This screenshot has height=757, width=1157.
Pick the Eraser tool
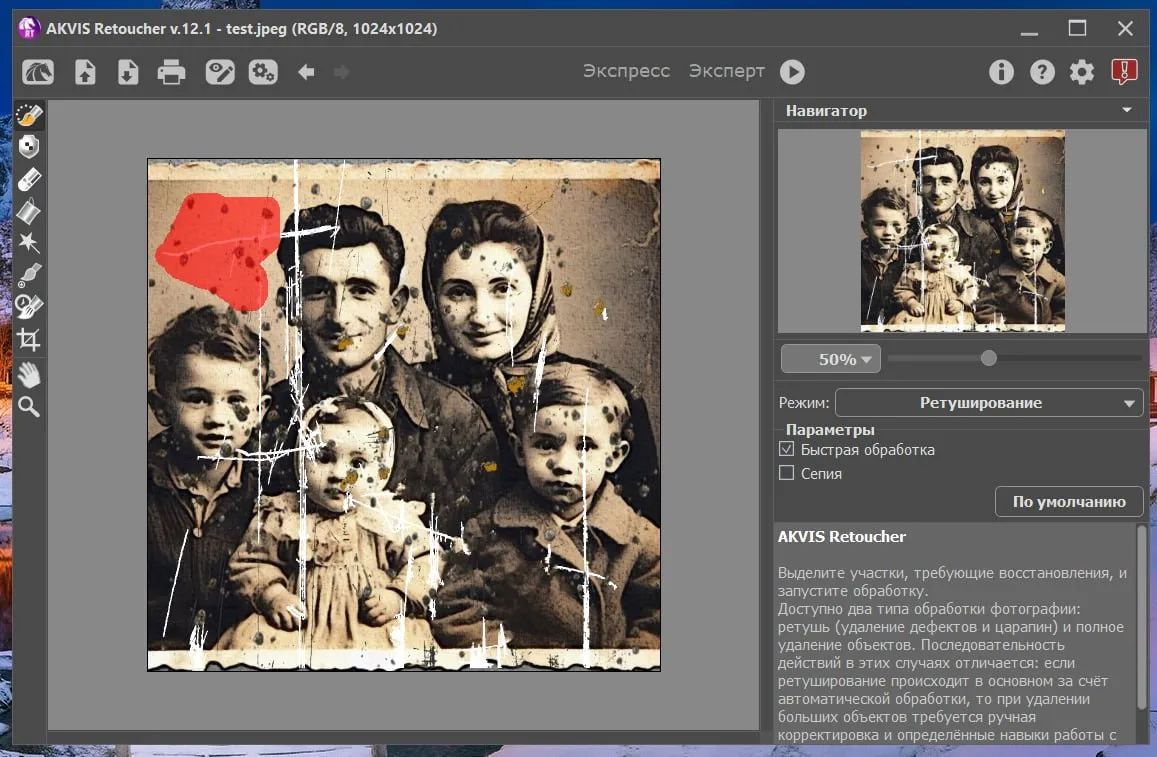click(29, 179)
